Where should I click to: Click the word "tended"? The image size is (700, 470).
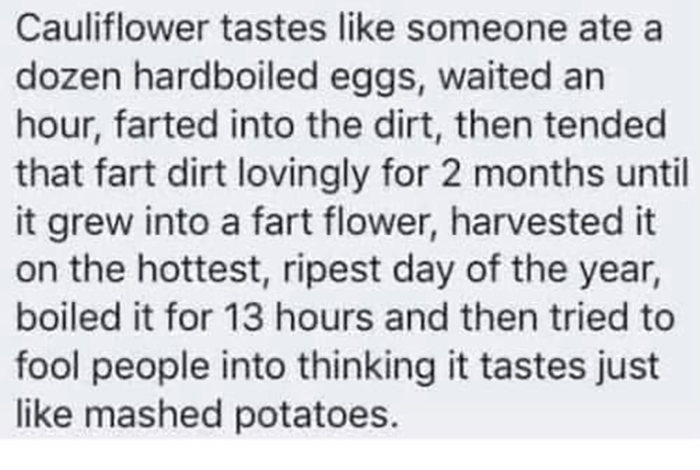point(606,125)
